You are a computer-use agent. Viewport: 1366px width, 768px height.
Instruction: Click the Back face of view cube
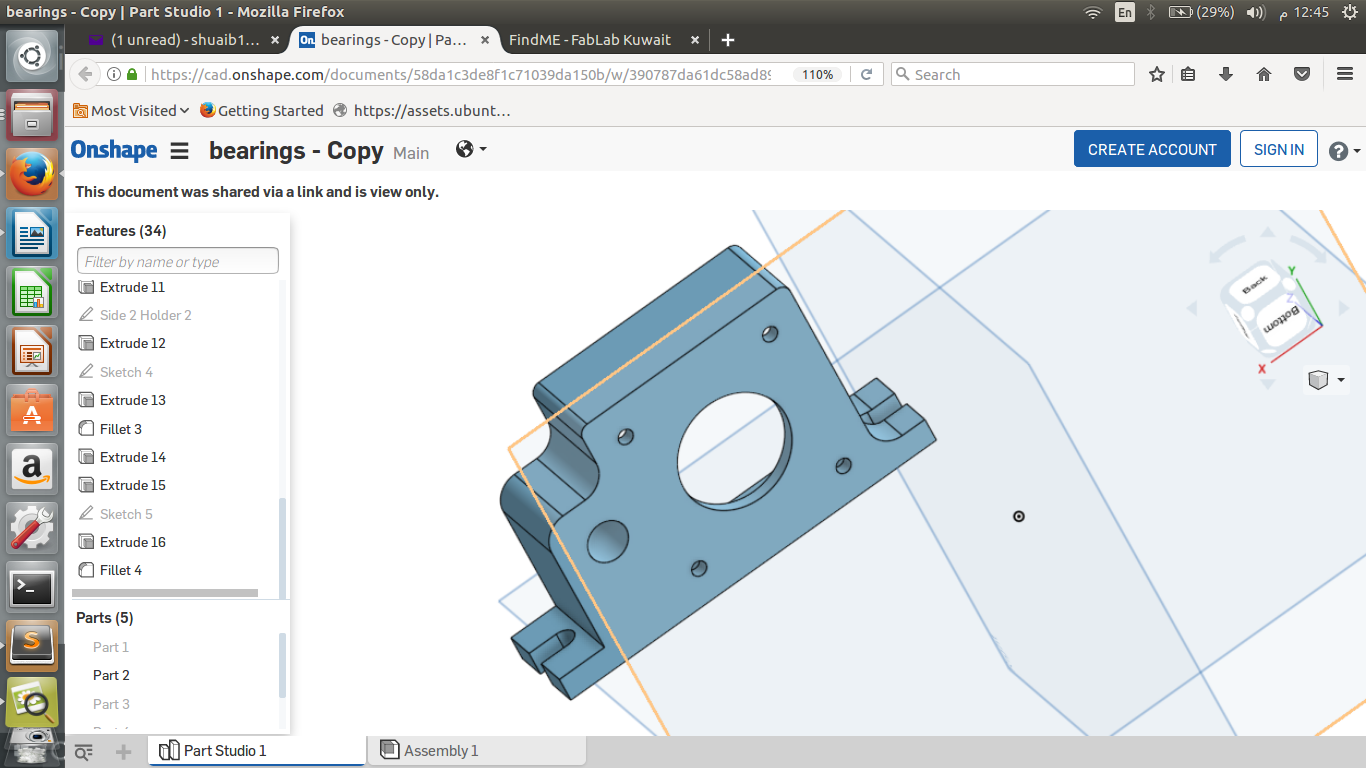(1253, 285)
